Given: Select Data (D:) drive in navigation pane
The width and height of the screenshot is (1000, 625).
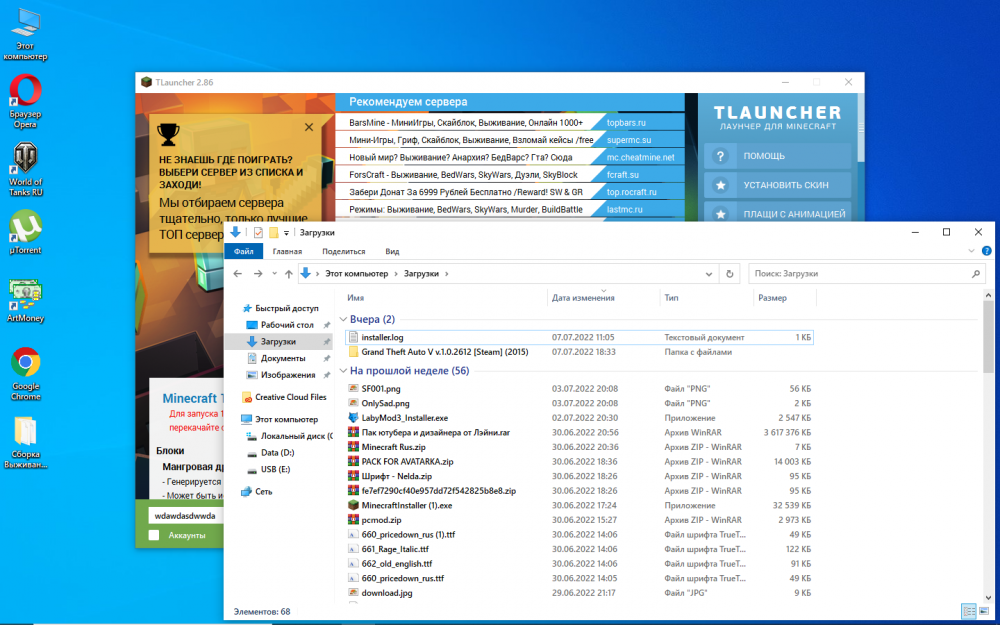Looking at the screenshot, I should coord(277,452).
